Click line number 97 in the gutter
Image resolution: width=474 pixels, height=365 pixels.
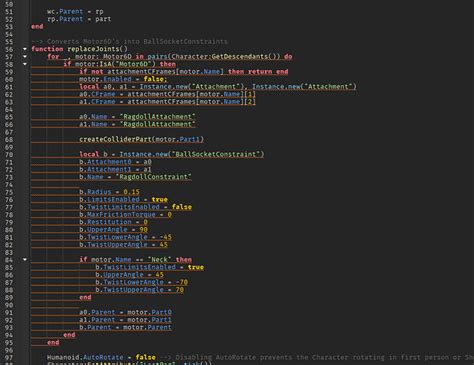point(9,358)
